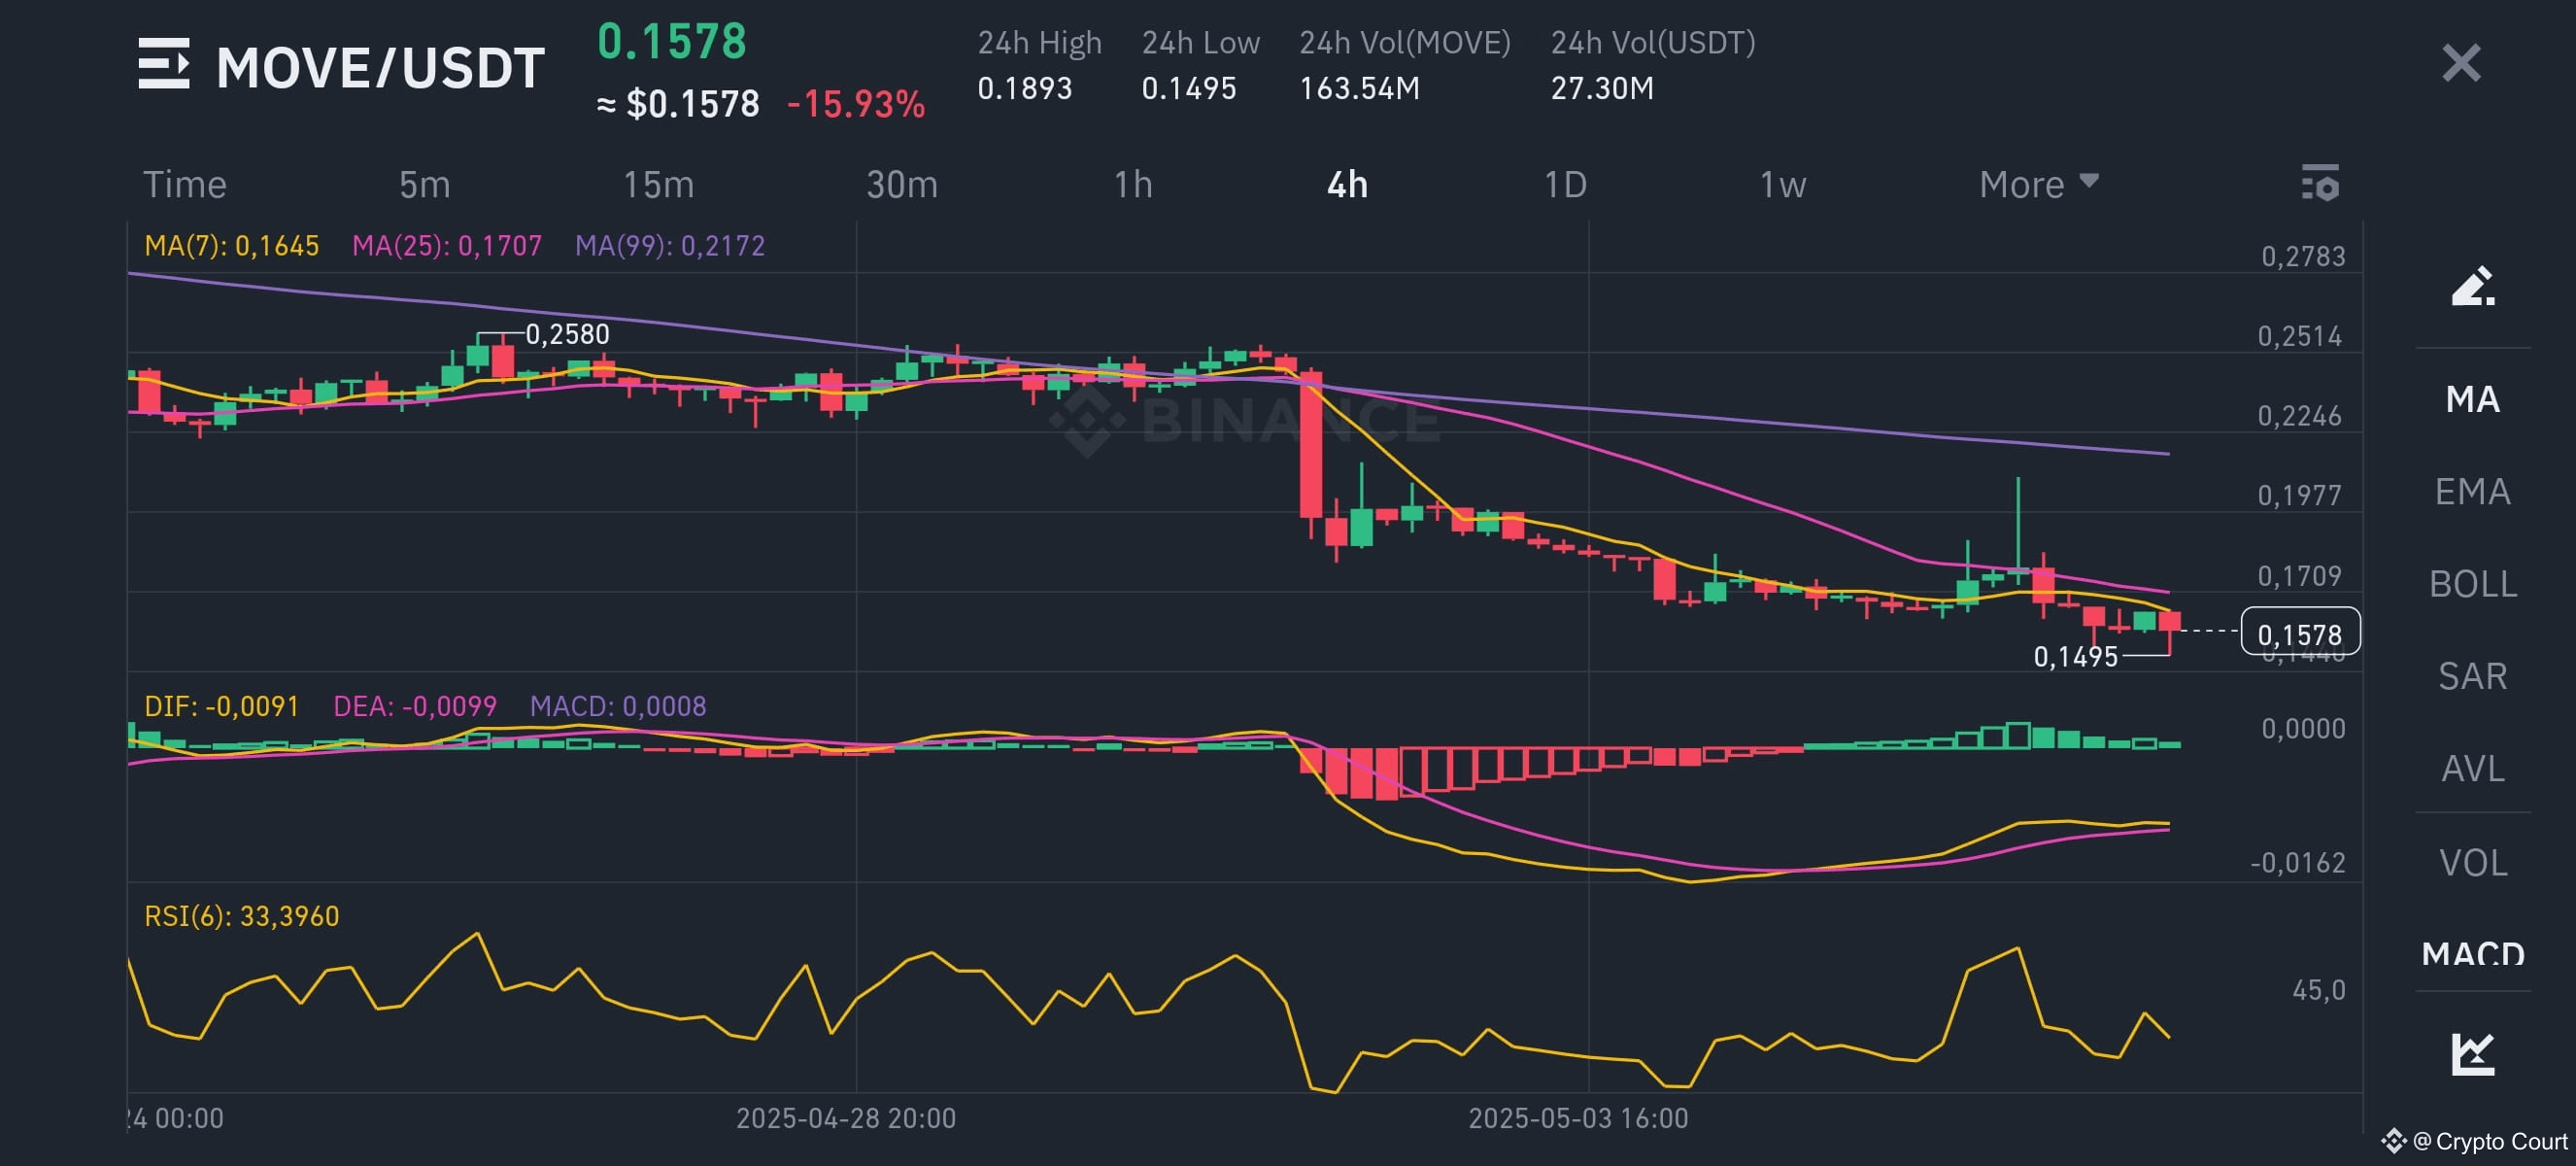This screenshot has height=1166, width=2576.
Task: Select the 1D interval
Action: tap(1565, 185)
